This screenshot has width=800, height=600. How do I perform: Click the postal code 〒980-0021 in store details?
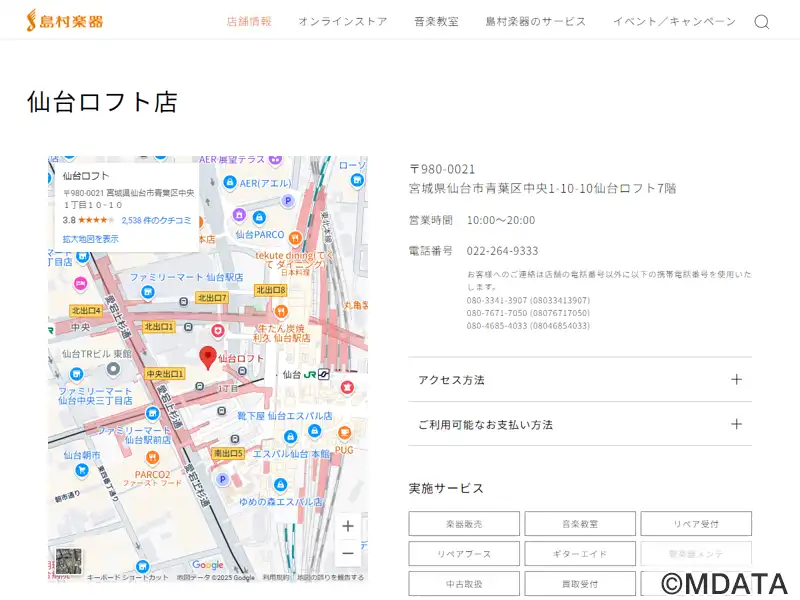coord(442,169)
